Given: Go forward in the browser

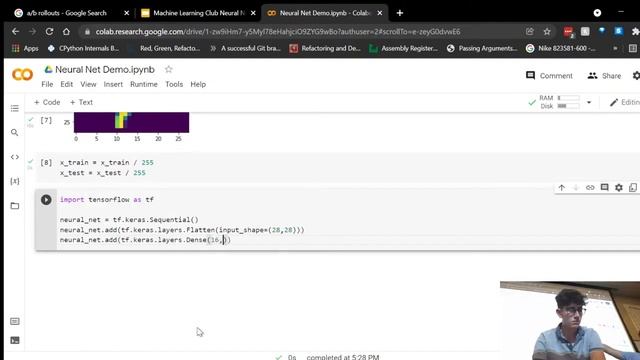Looking at the screenshot, I should (32, 31).
